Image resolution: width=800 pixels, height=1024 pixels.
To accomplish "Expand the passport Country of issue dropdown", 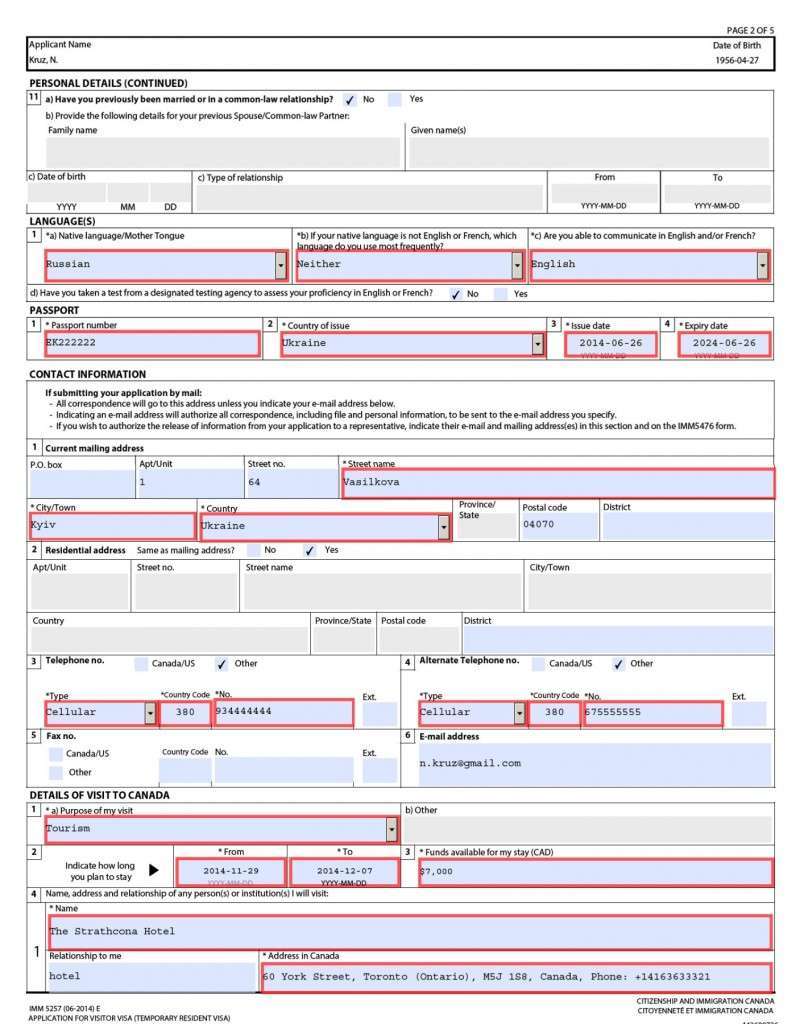I will 537,344.
